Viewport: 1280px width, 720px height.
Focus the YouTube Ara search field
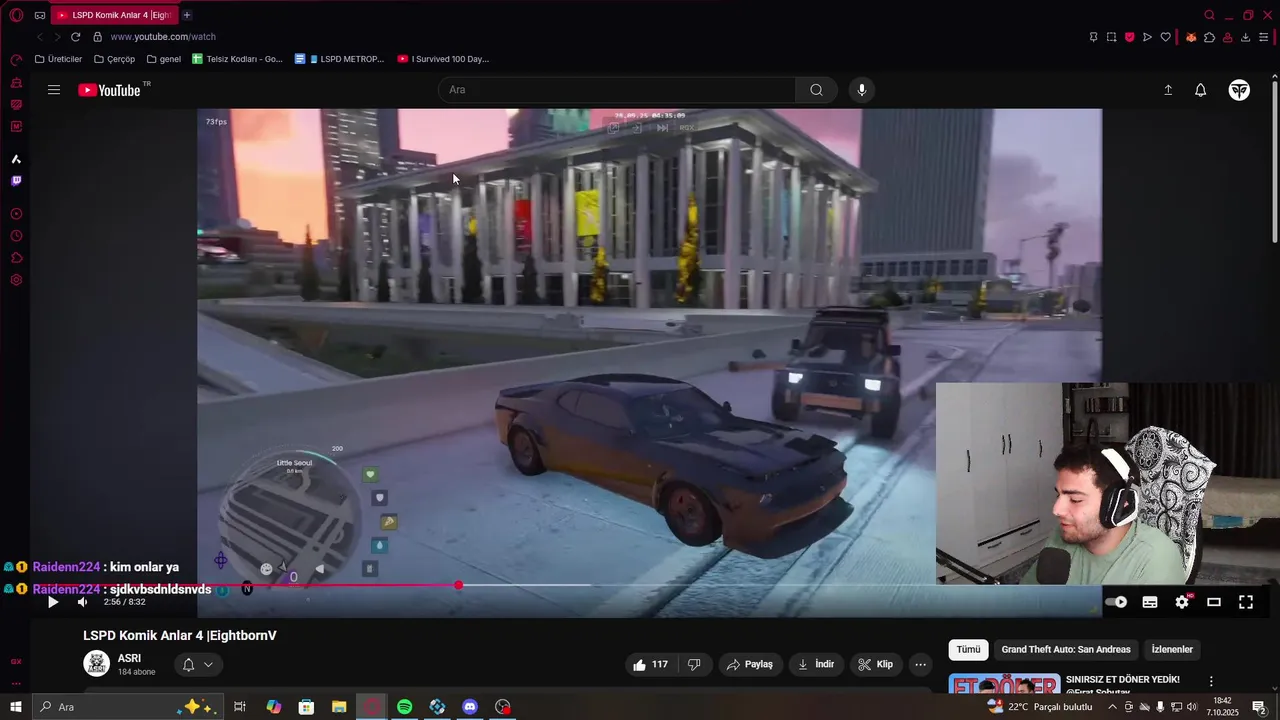tap(617, 90)
